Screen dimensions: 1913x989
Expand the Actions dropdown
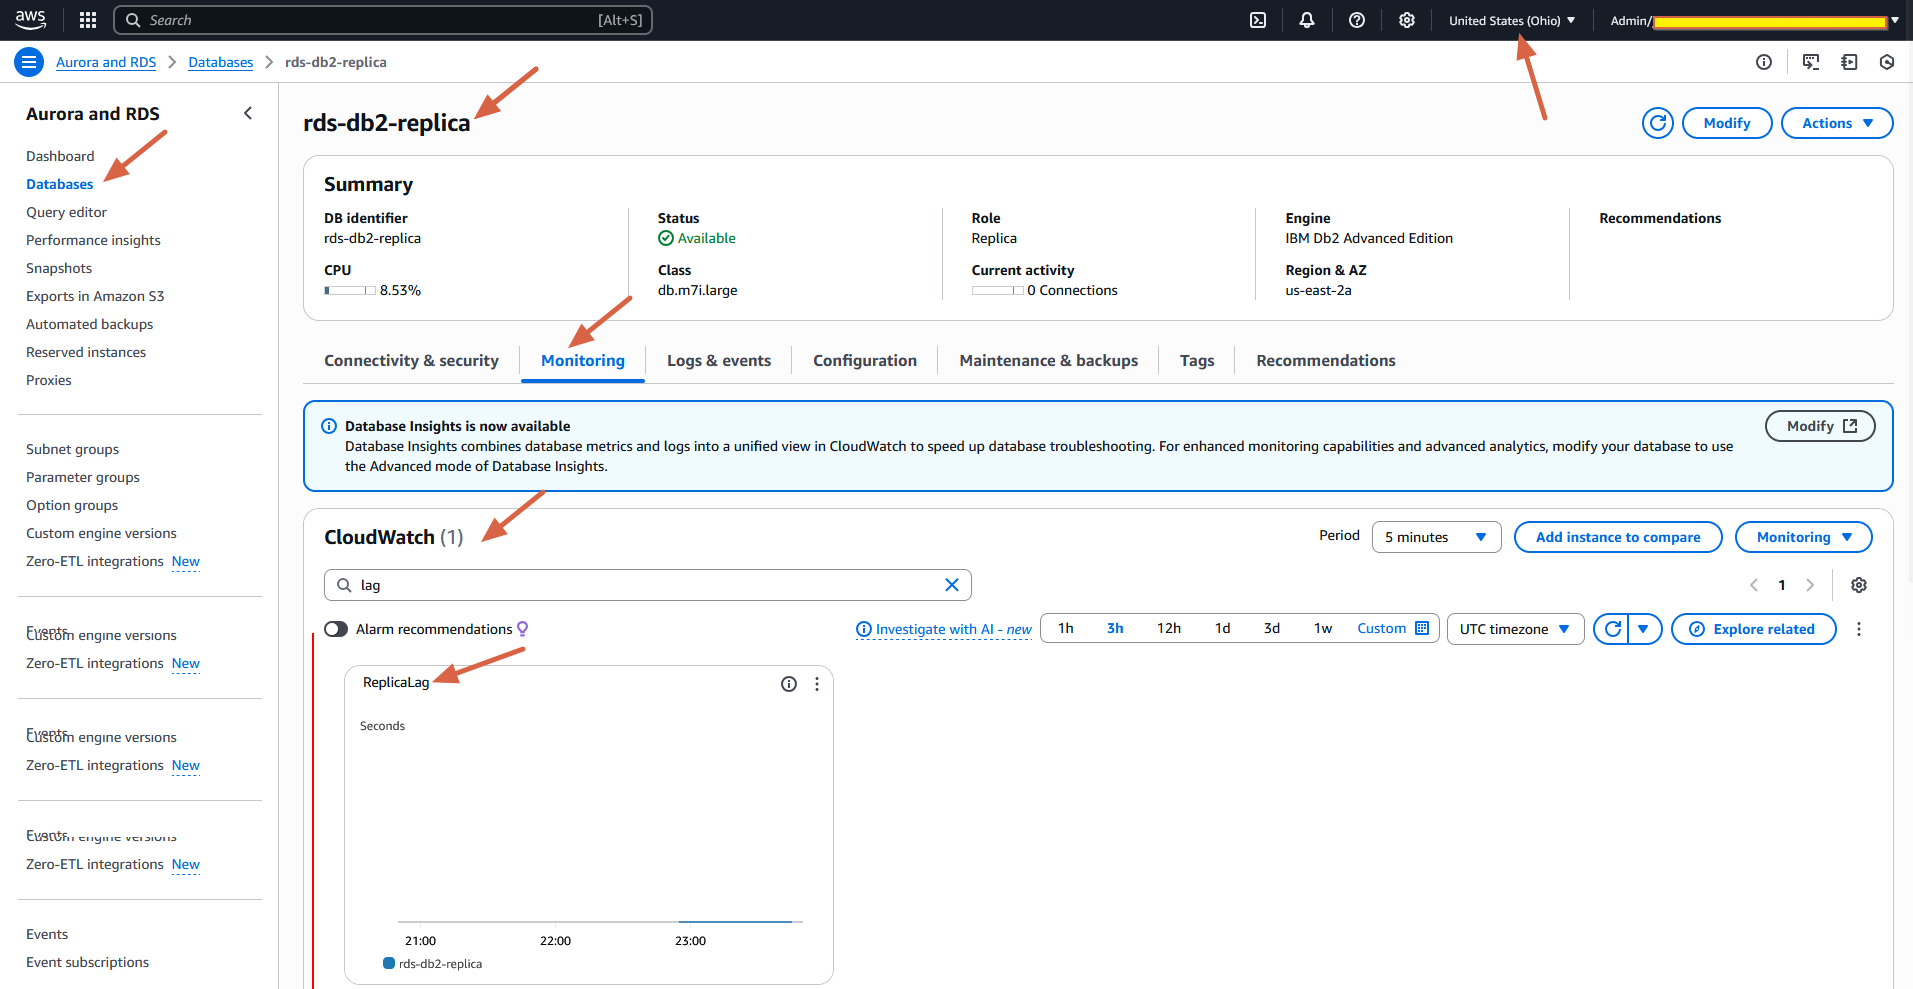pyautogui.click(x=1837, y=123)
